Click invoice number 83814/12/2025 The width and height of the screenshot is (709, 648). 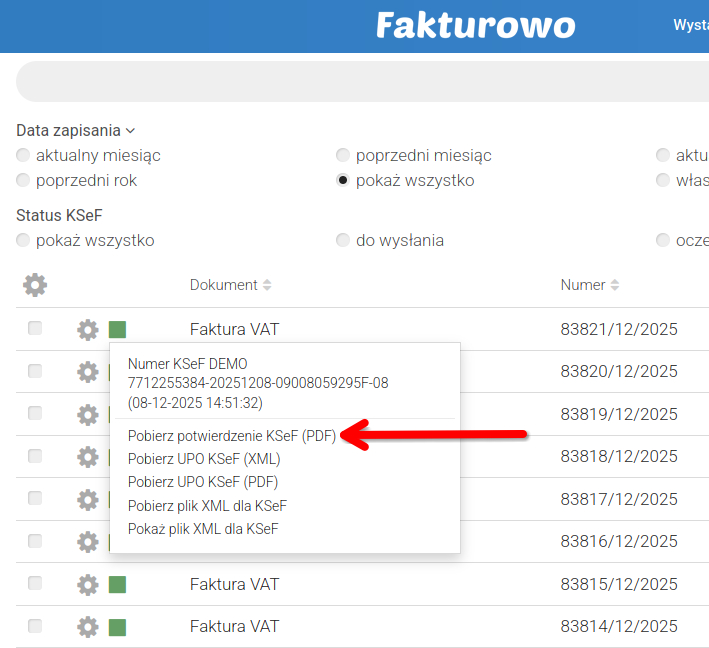(619, 626)
